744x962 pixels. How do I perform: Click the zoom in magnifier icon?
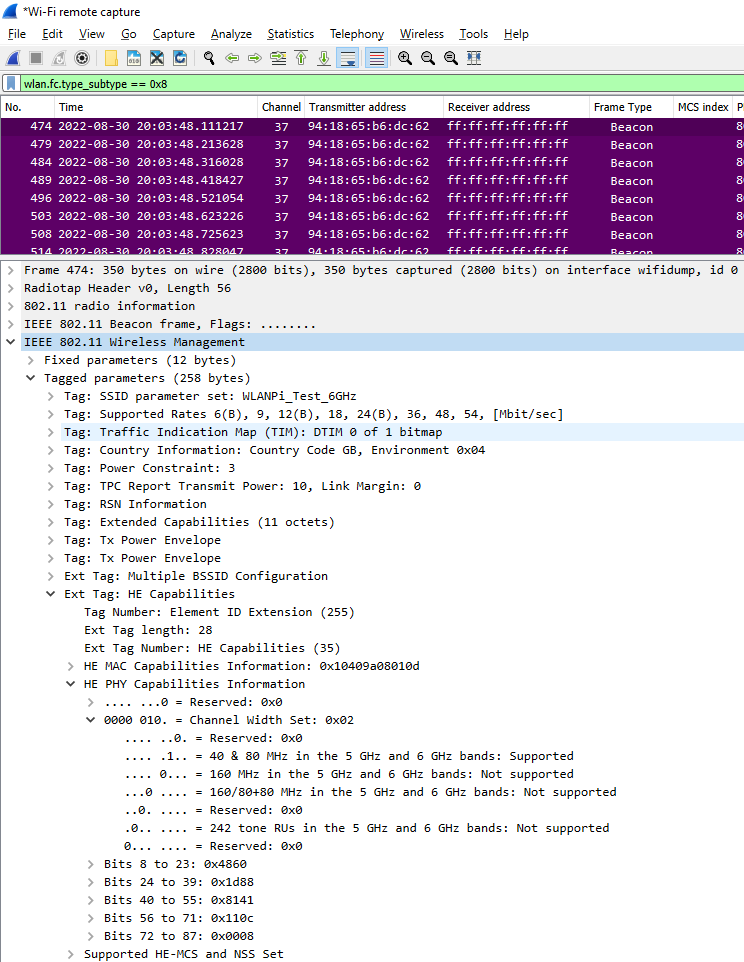coord(405,58)
